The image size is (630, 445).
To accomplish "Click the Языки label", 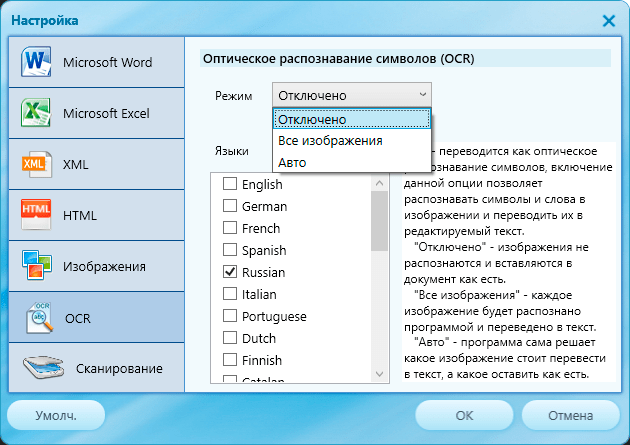I will click(x=231, y=151).
